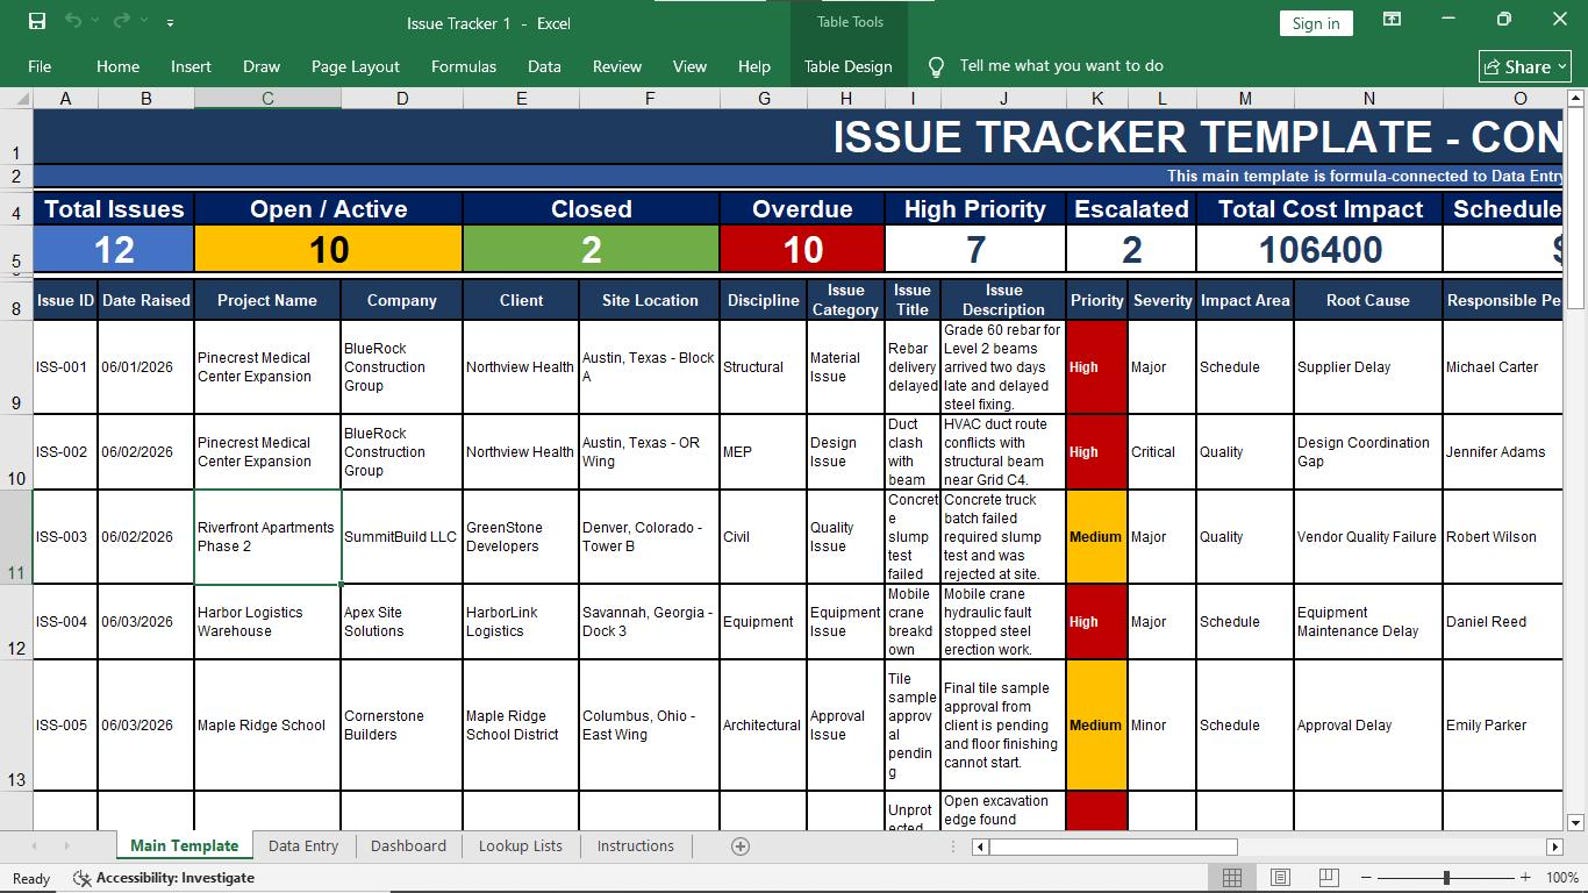Select the Vendor Quality Failure cell
The height and width of the screenshot is (893, 1588).
1368,537
